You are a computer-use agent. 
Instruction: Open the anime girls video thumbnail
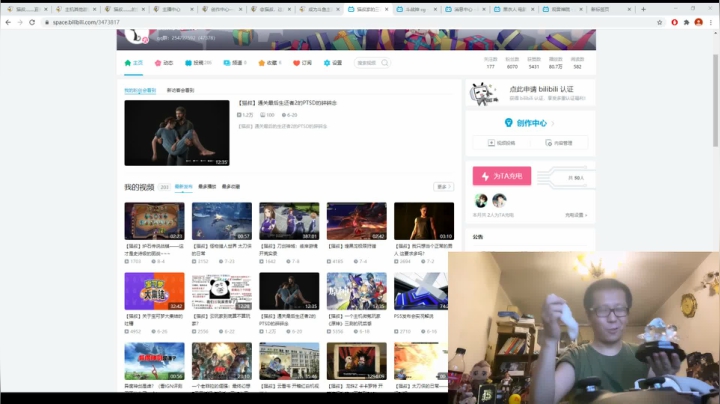point(289,221)
